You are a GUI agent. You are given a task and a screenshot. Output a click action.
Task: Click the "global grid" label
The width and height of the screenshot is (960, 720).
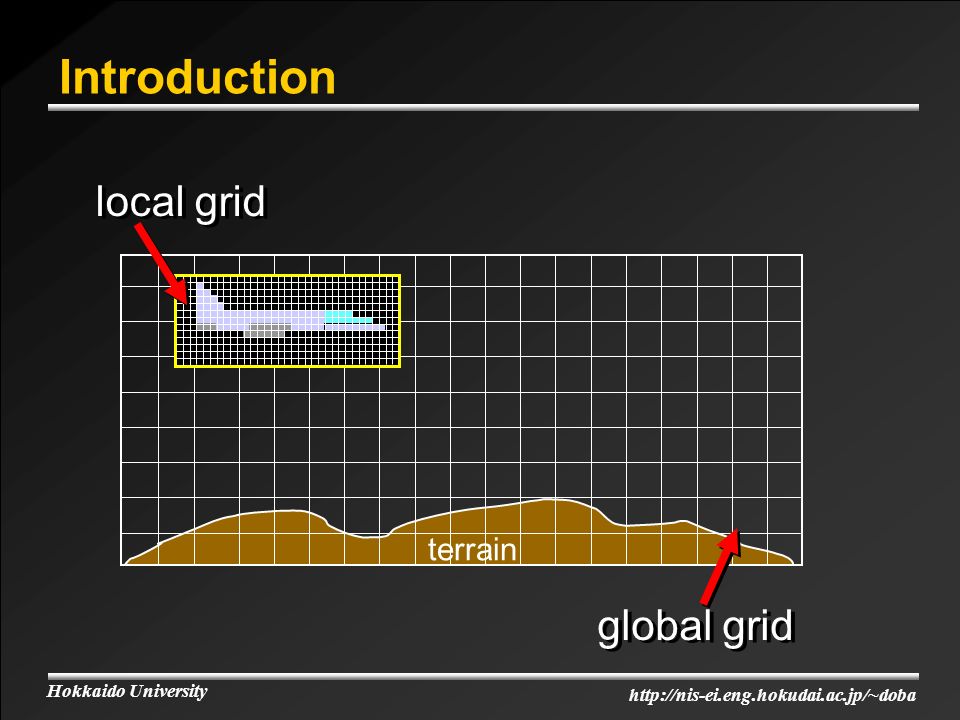pos(695,627)
